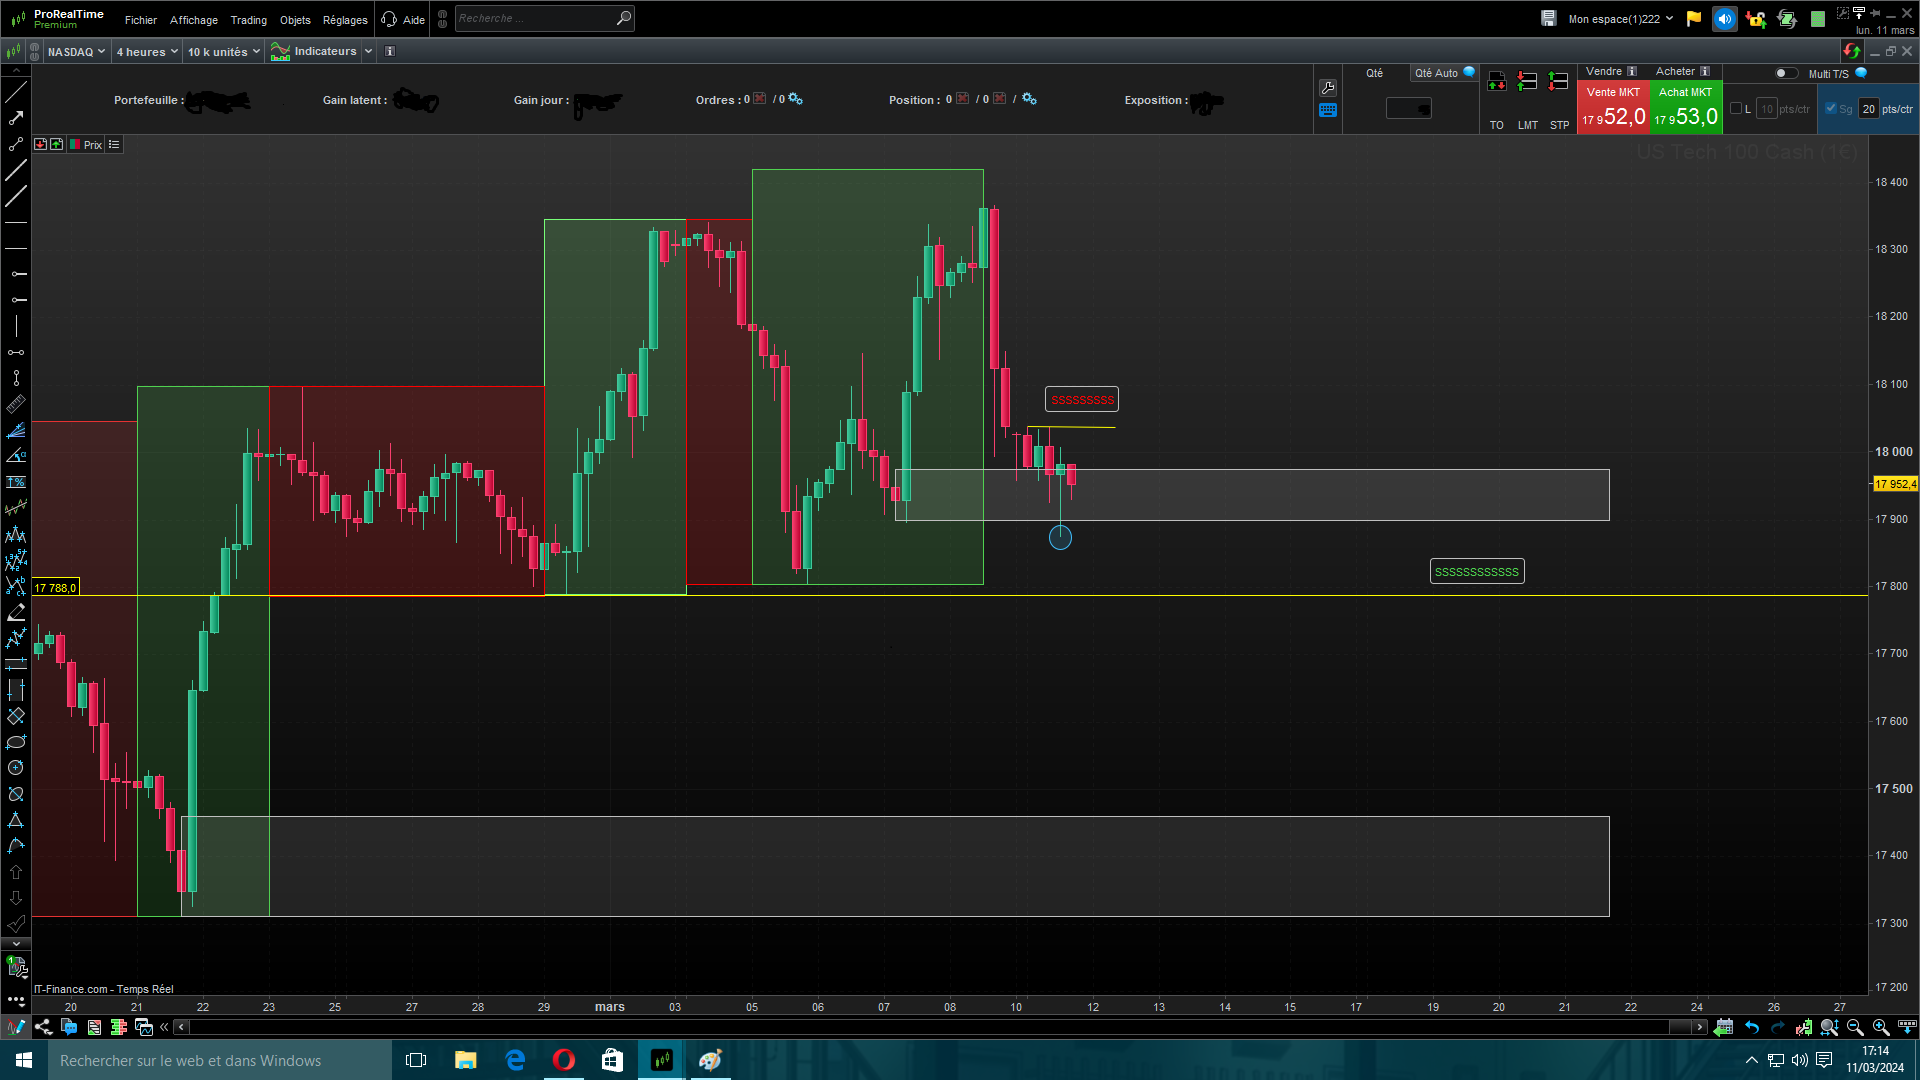Open the wrench settings in order panel
The width and height of the screenshot is (1920, 1080).
1328,88
